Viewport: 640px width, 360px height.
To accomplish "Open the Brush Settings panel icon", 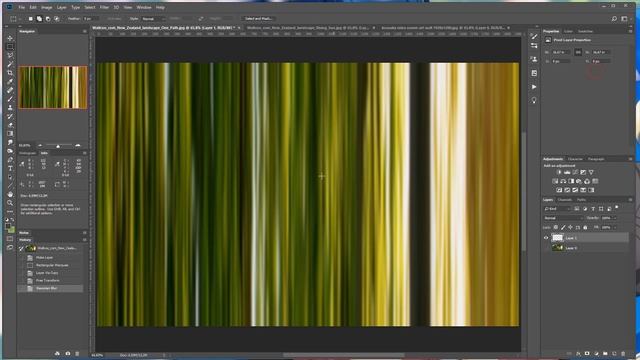I will point(534,36).
